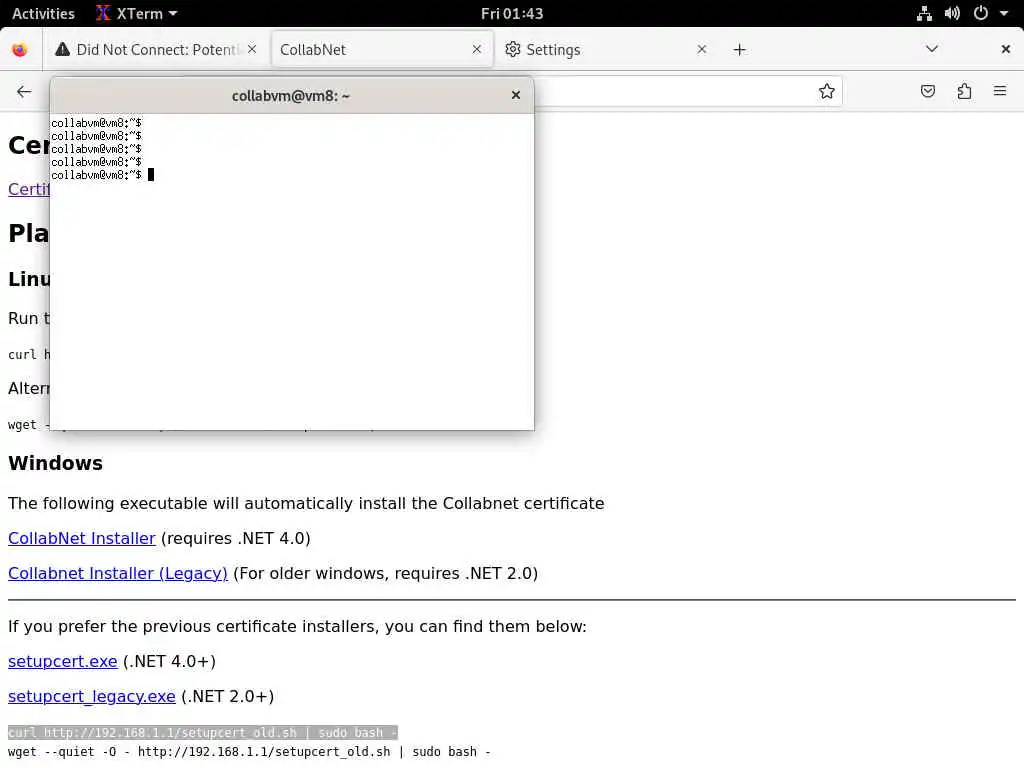Bookmark this page with the star icon
1024x768 pixels.
pos(826,91)
